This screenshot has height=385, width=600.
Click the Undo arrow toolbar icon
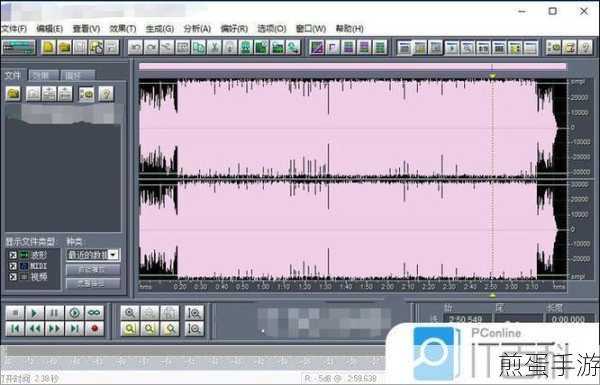[x=135, y=47]
